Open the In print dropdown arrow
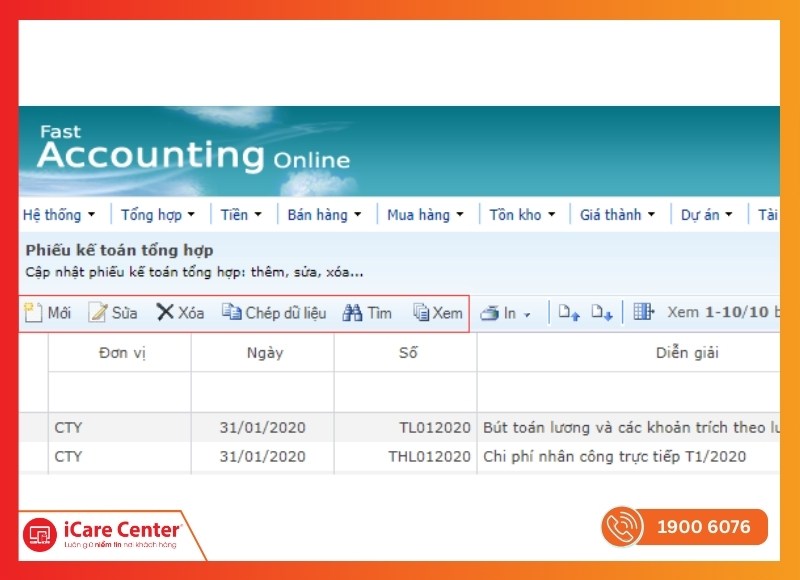Image resolution: width=800 pixels, height=580 pixels. (x=527, y=315)
